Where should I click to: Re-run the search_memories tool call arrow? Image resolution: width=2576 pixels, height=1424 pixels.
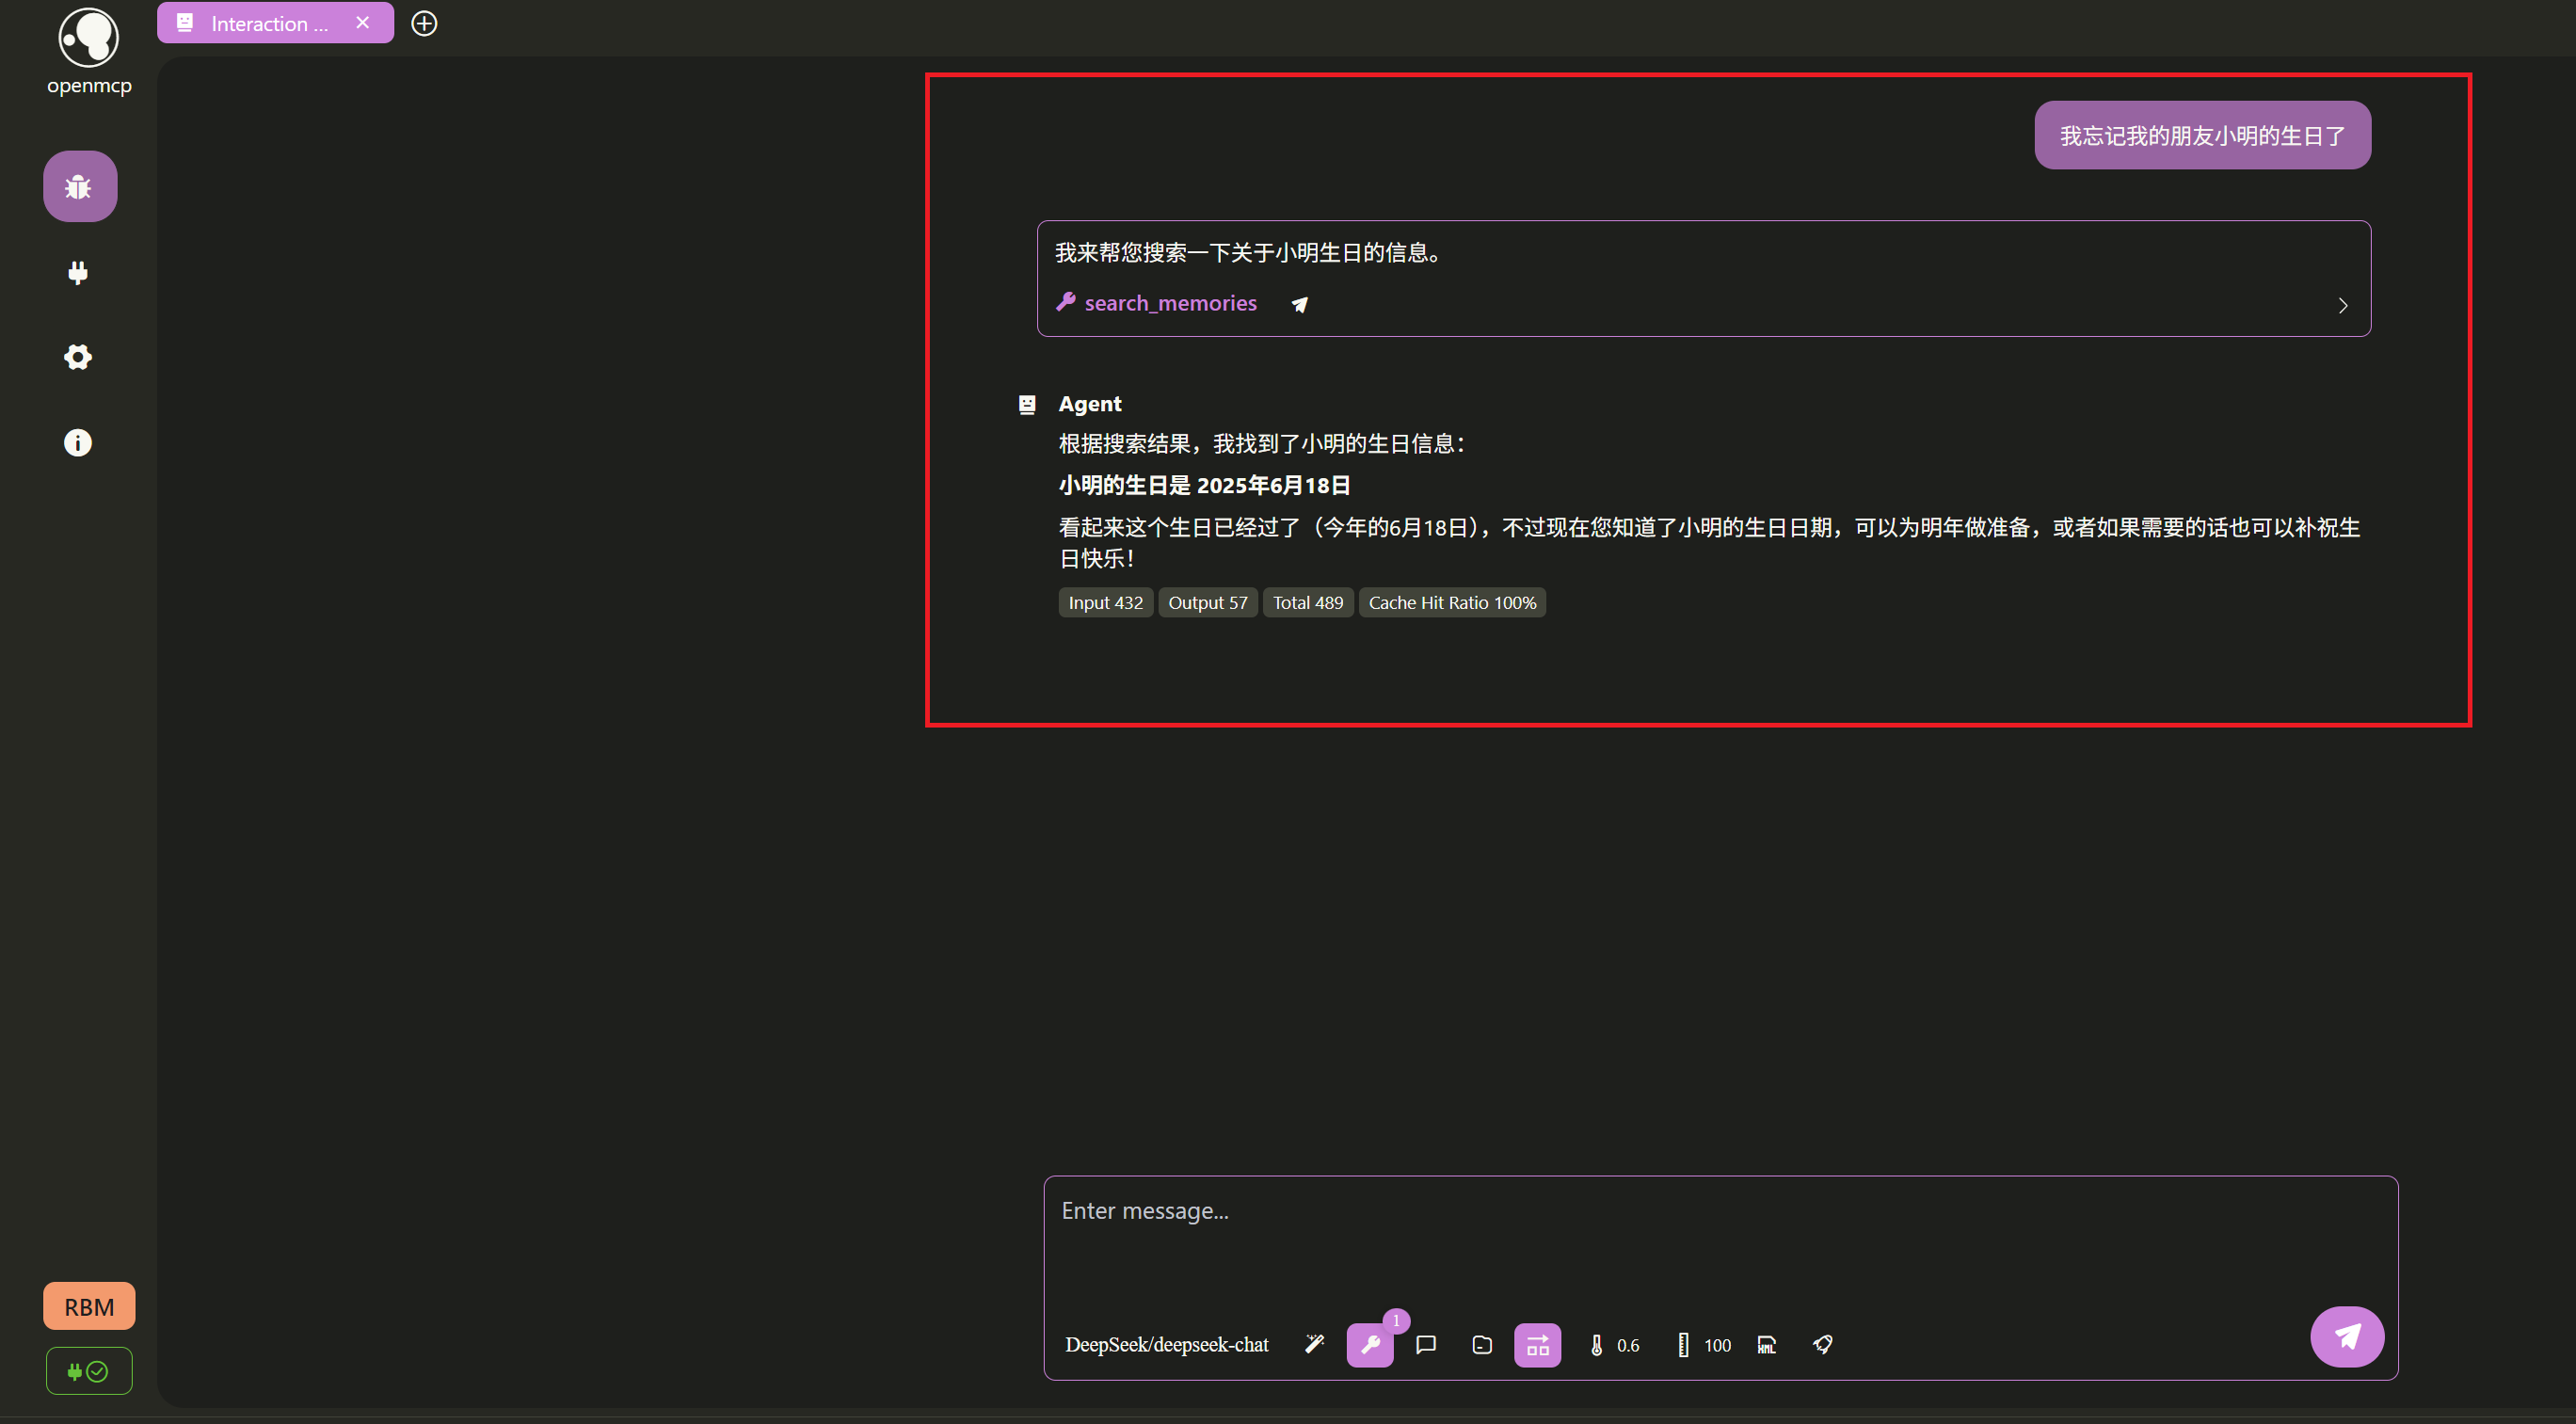(x=1299, y=304)
